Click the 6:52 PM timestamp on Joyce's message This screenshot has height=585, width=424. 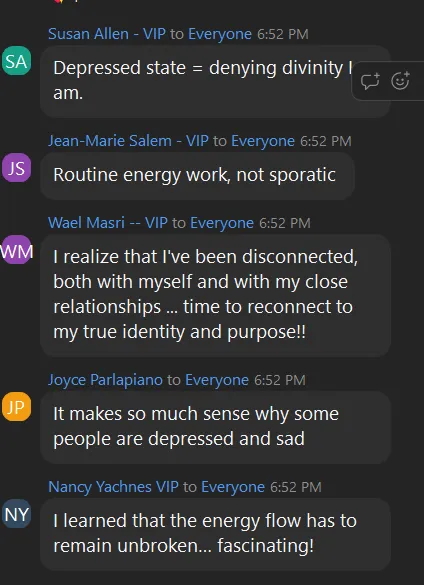(280, 380)
